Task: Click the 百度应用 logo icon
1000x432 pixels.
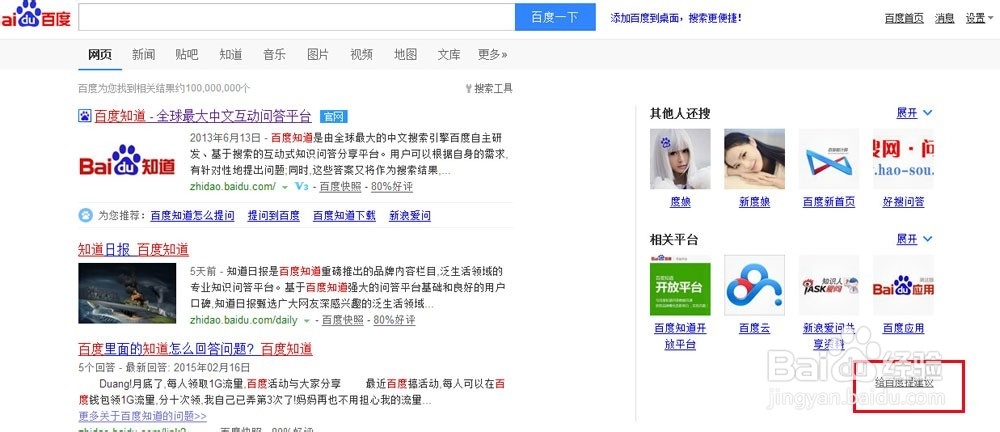Action: coord(903,285)
